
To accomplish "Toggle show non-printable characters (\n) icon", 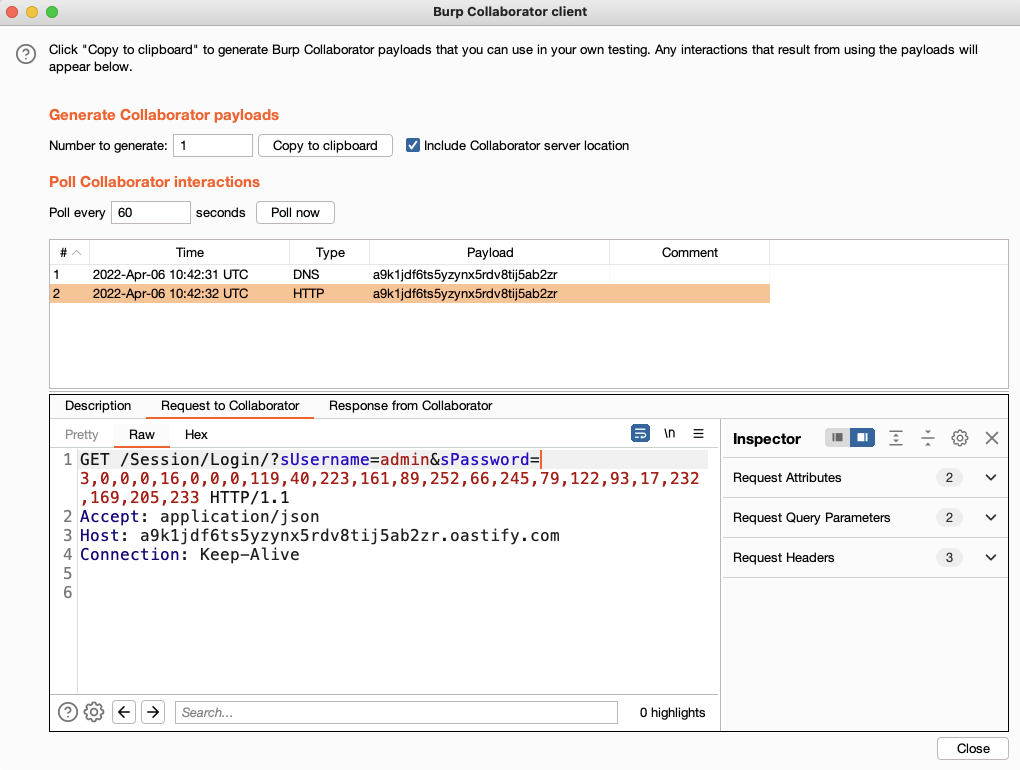I will (x=669, y=433).
